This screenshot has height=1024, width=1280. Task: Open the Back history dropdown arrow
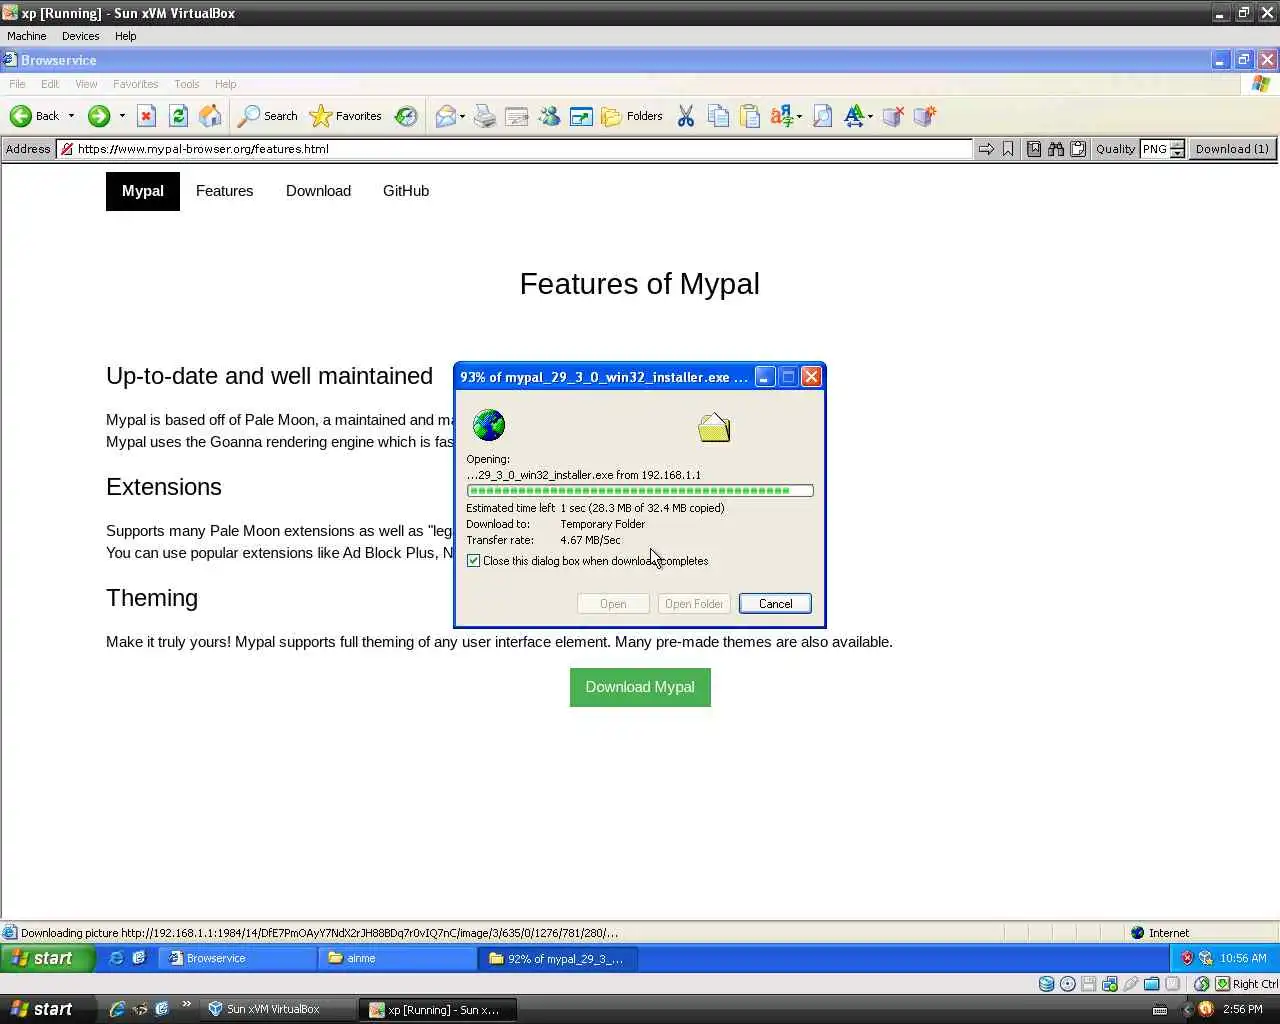[x=71, y=116]
